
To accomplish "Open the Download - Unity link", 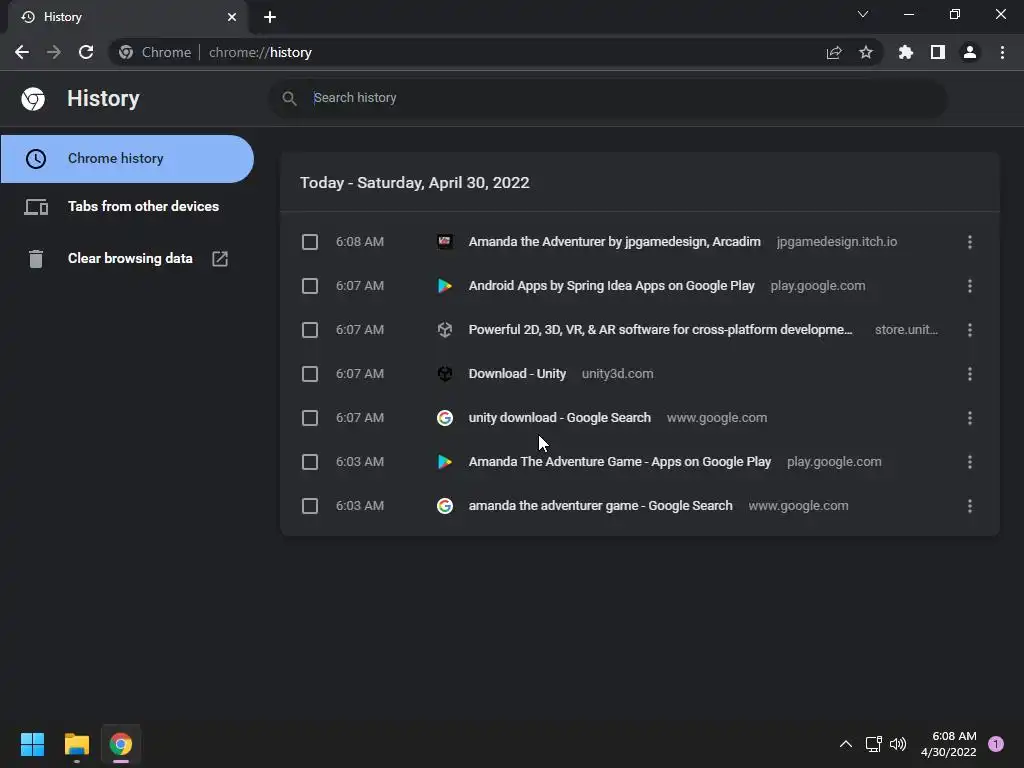I will pyautogui.click(x=517, y=374).
